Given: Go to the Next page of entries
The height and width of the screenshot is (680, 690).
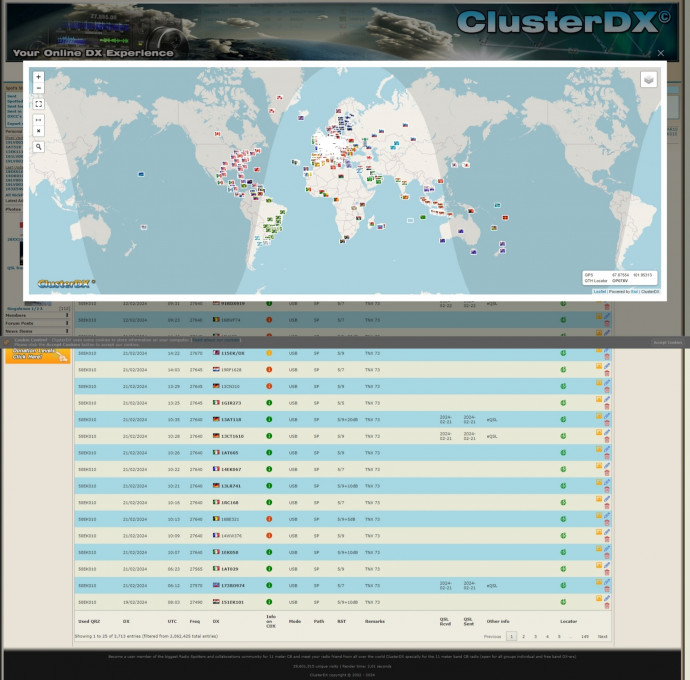Looking at the screenshot, I should [602, 636].
